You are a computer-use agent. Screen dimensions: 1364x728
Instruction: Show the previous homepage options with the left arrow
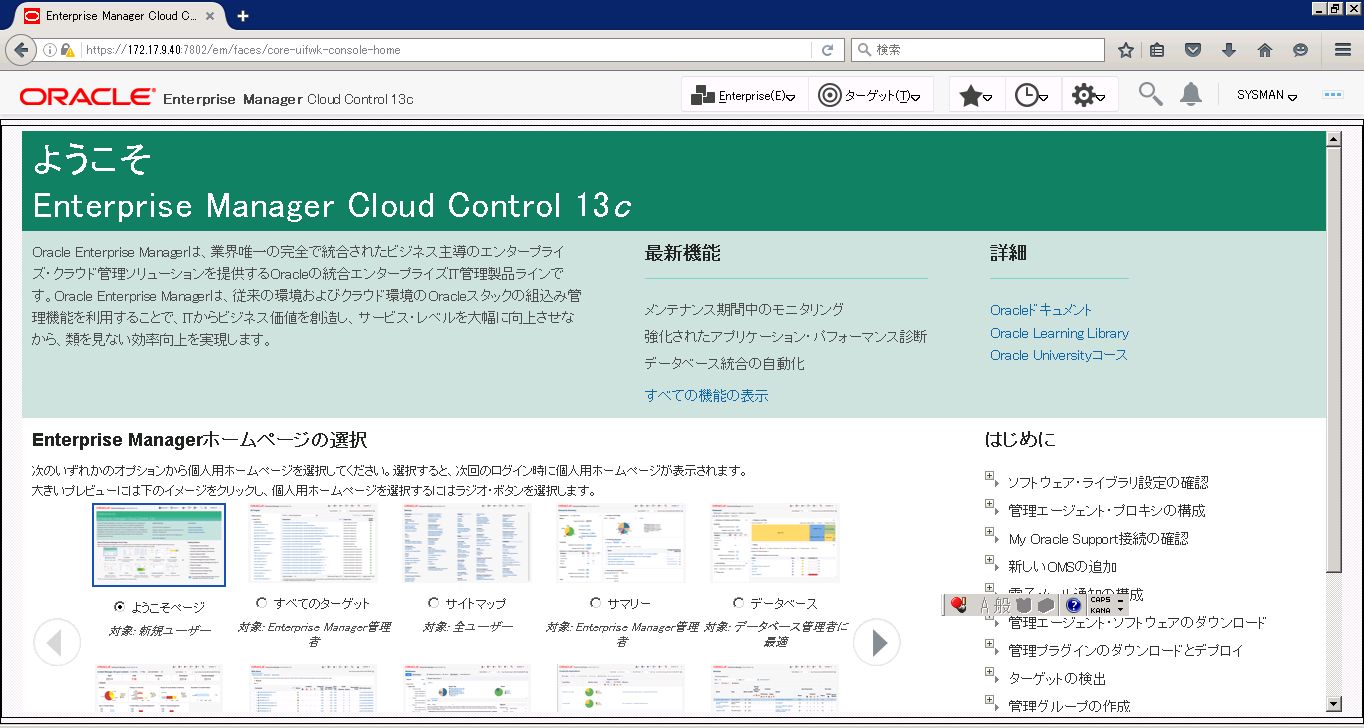57,642
